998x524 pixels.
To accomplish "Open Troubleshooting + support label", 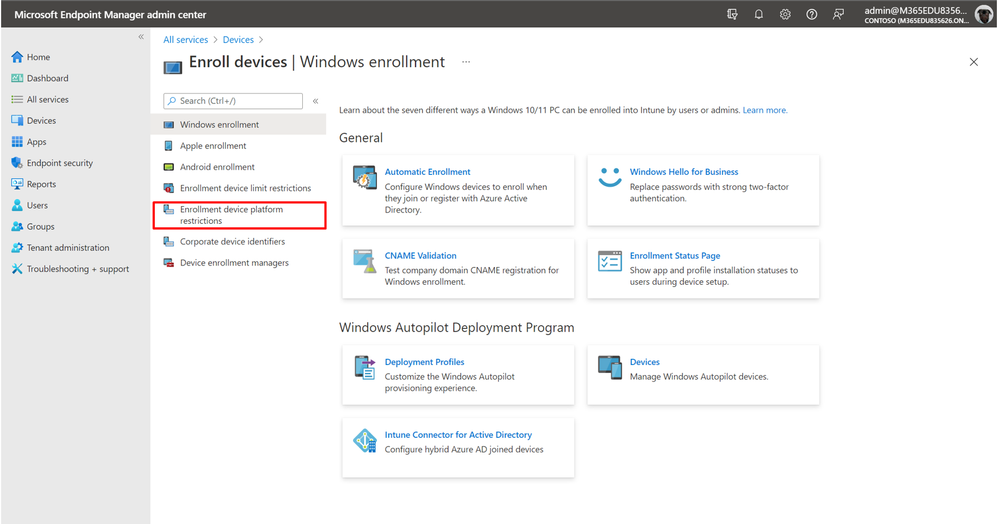I will pyautogui.click(x=78, y=269).
